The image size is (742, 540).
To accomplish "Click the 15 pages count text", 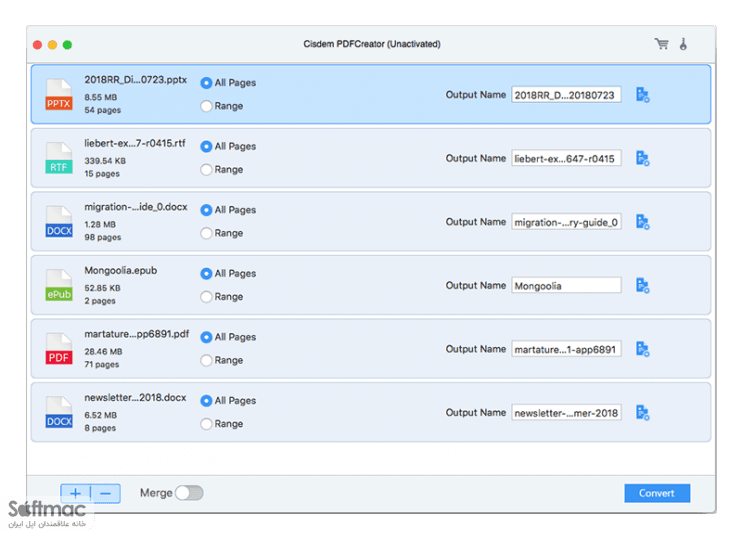I will coord(102,174).
